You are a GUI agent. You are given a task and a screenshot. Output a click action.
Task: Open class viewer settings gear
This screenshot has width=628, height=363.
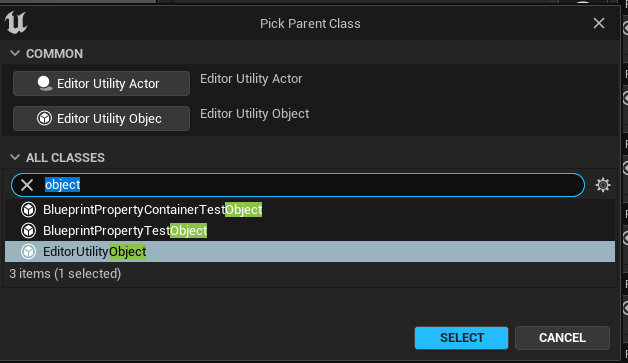click(x=603, y=185)
